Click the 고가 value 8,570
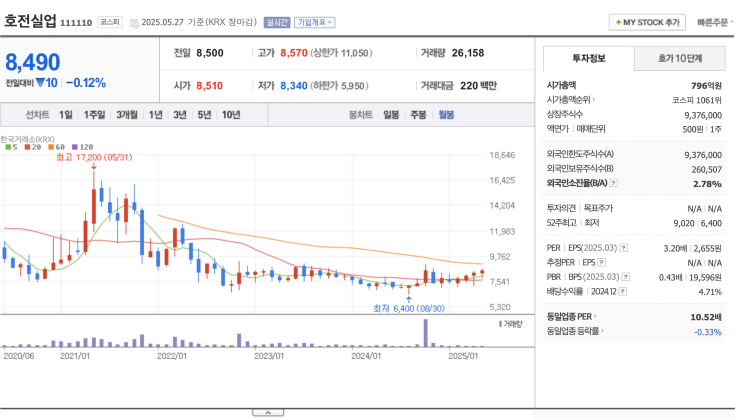The image size is (743, 419). [x=294, y=53]
